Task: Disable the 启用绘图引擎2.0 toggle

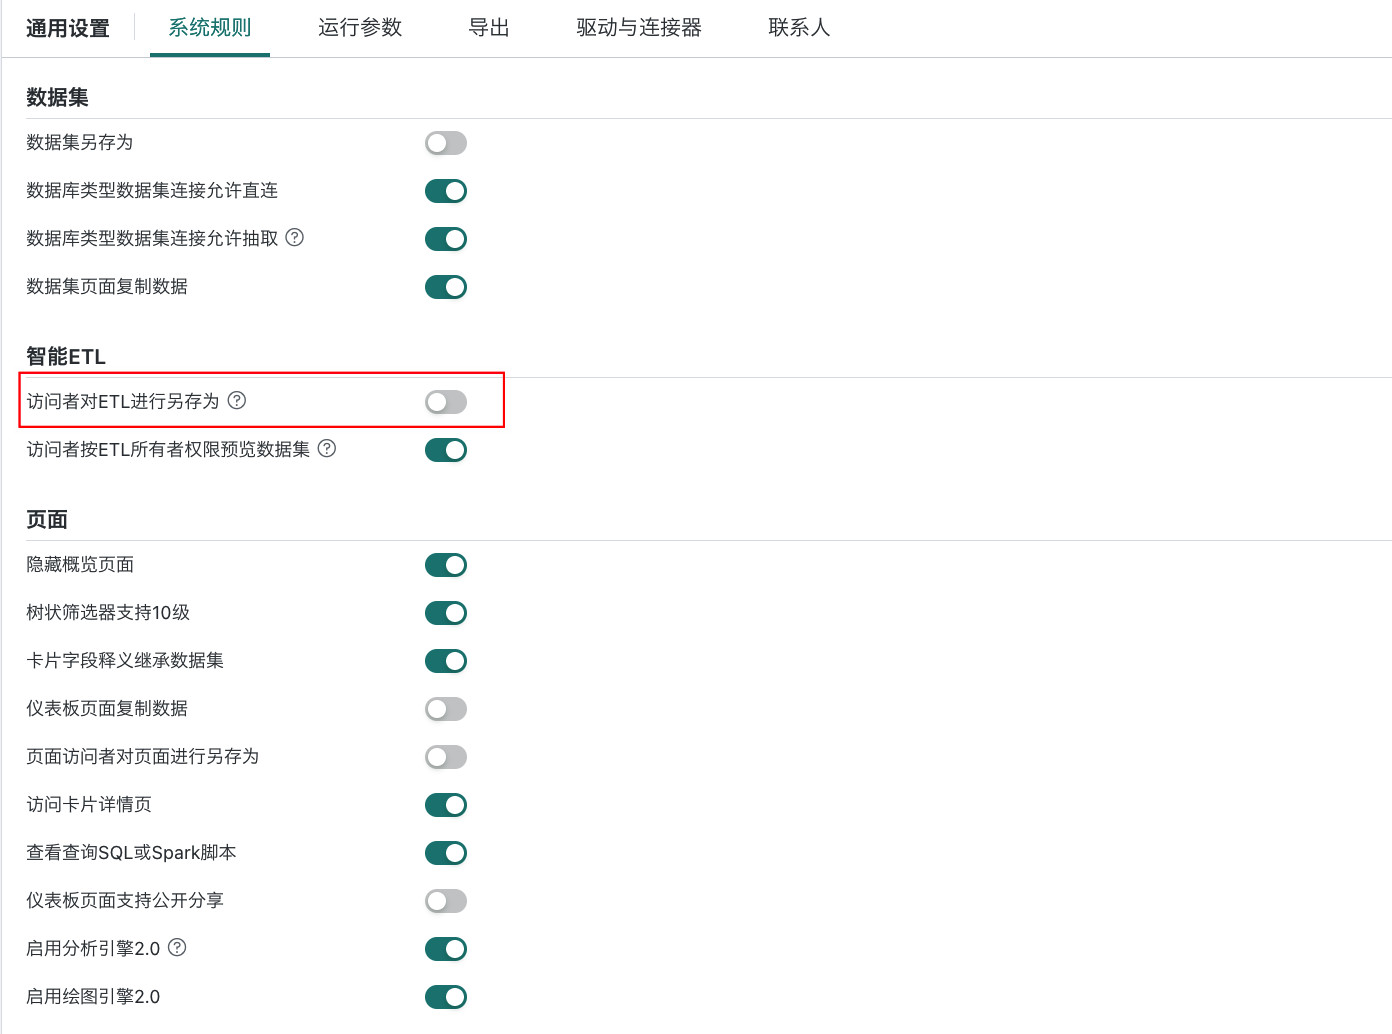Action: coord(446,996)
